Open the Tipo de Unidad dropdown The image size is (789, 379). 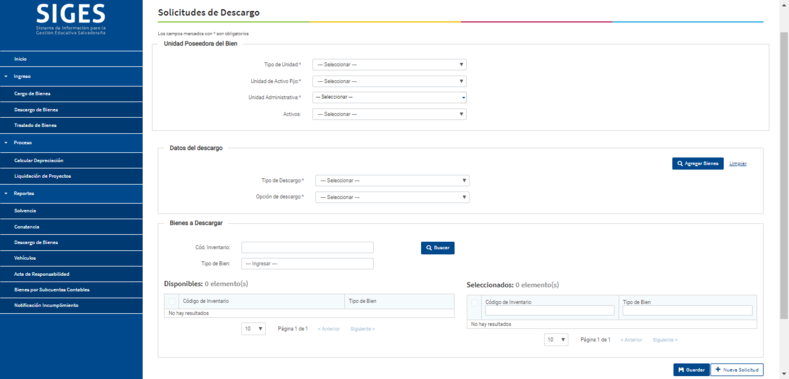point(389,65)
